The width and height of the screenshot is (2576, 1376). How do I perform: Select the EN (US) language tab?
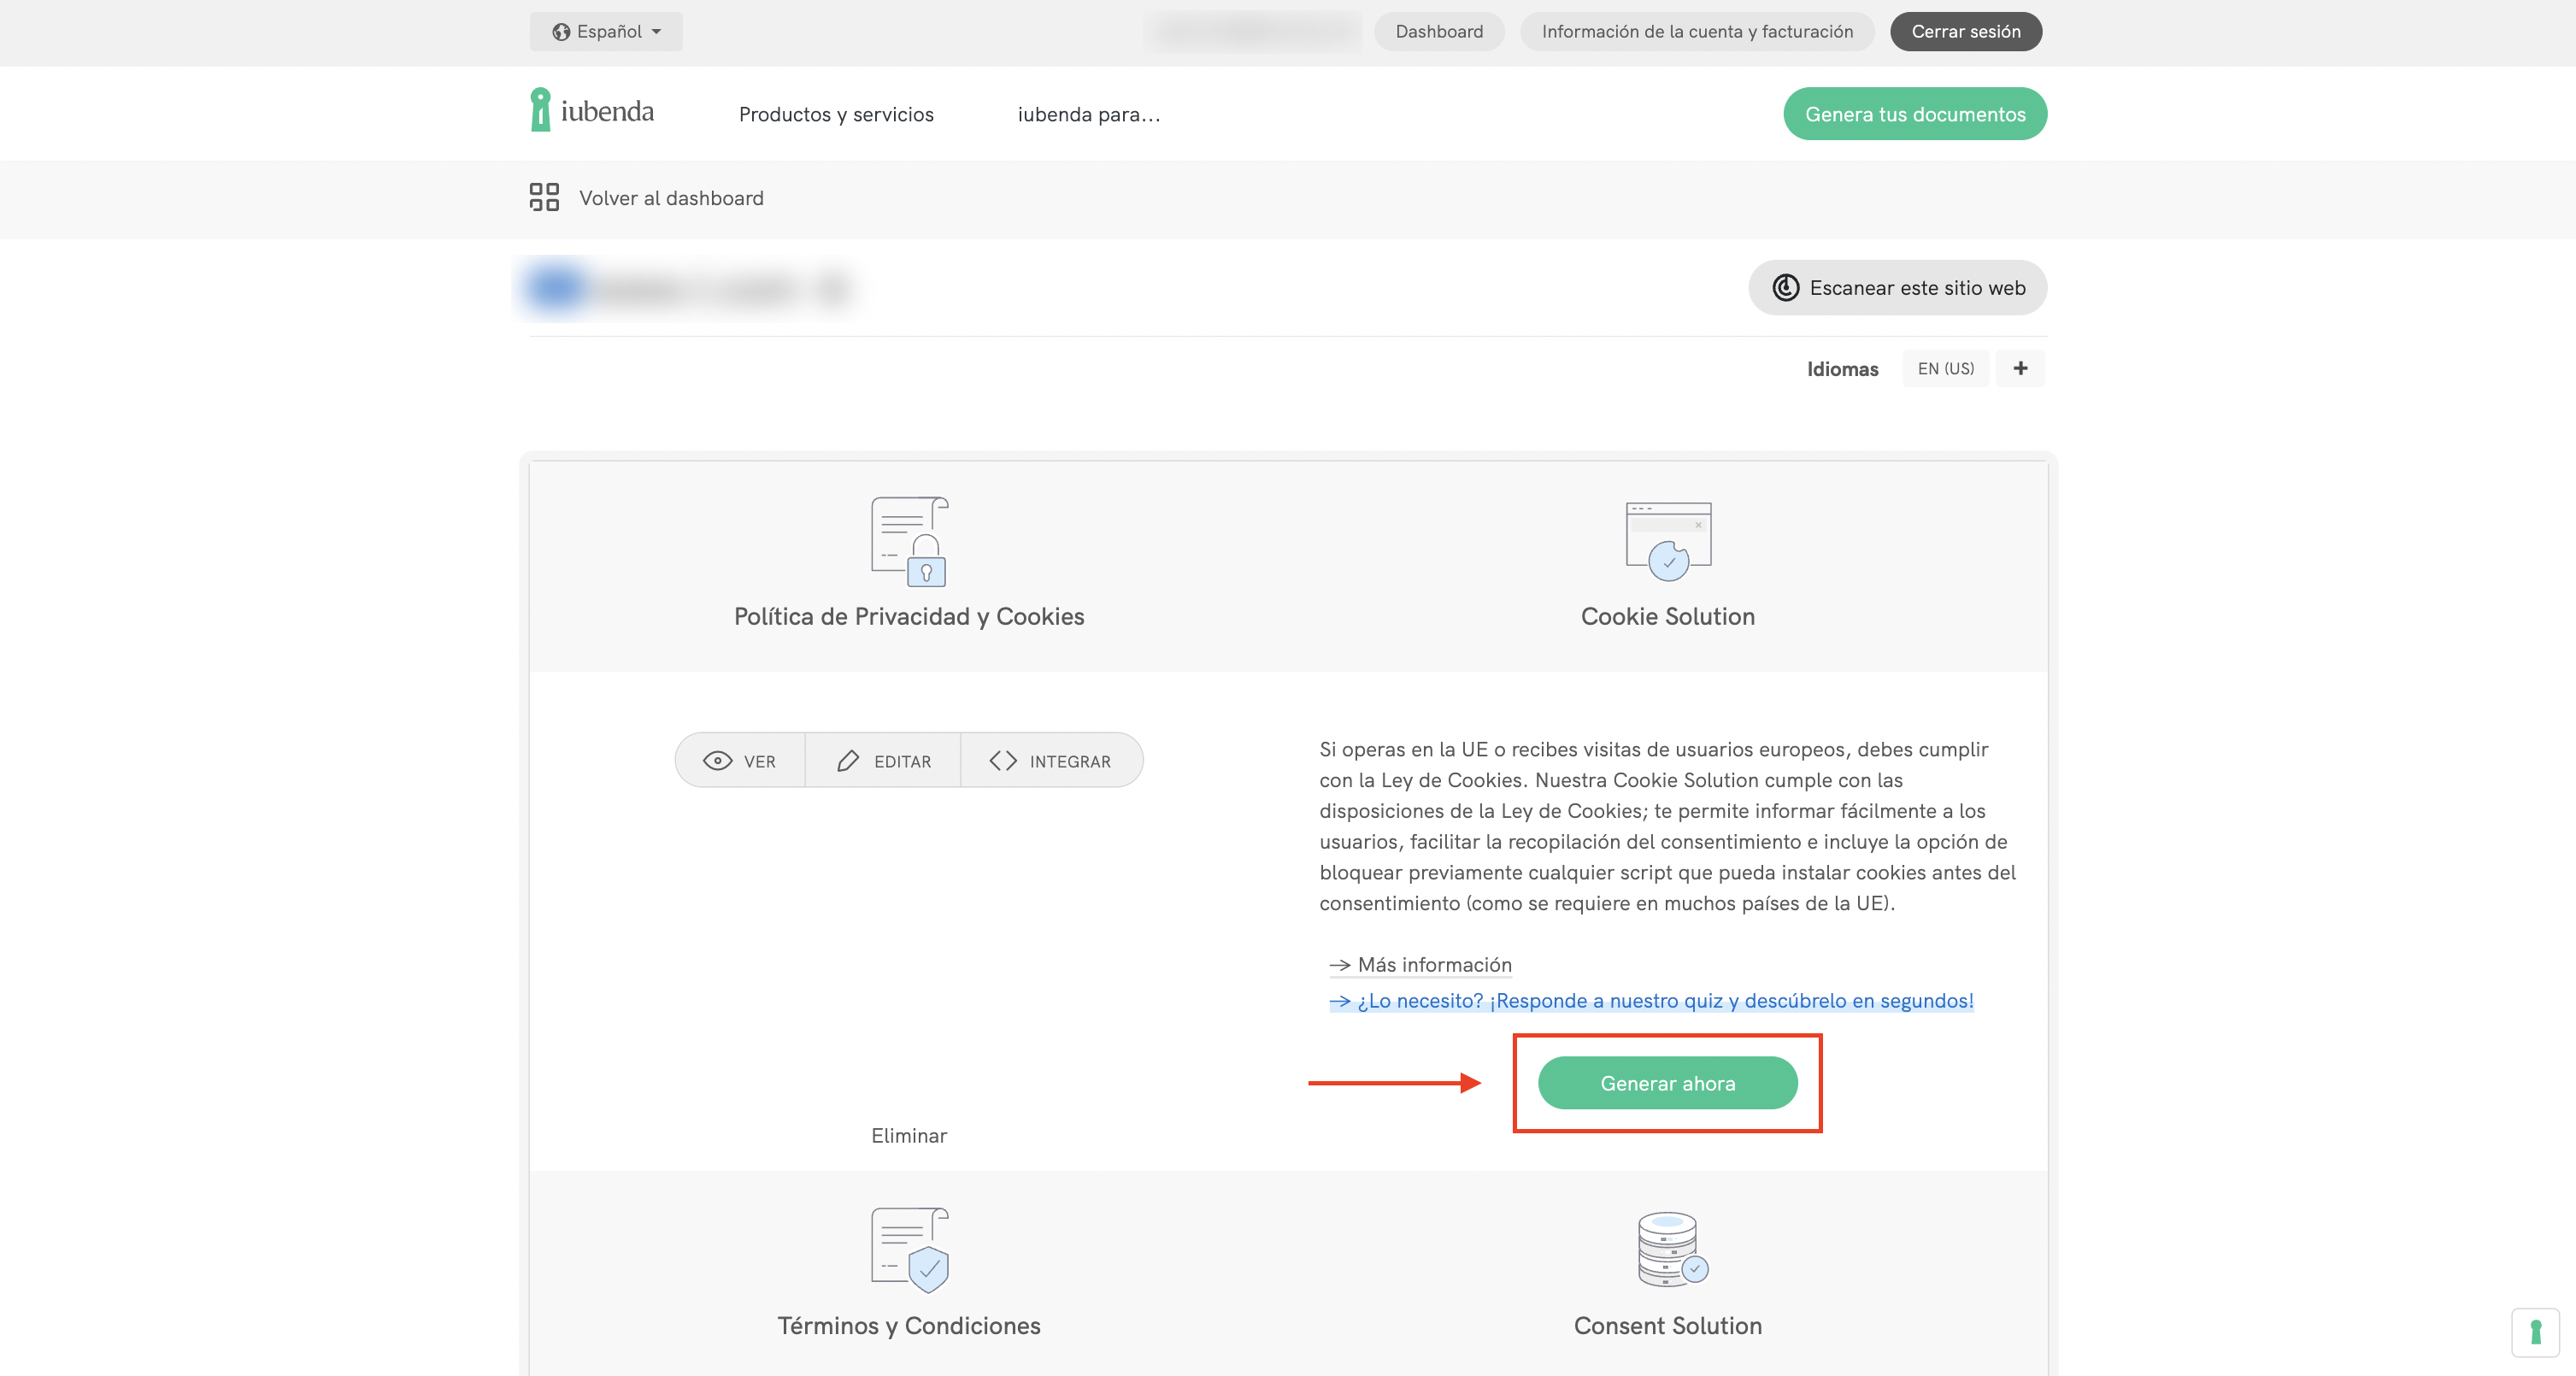click(x=1945, y=368)
